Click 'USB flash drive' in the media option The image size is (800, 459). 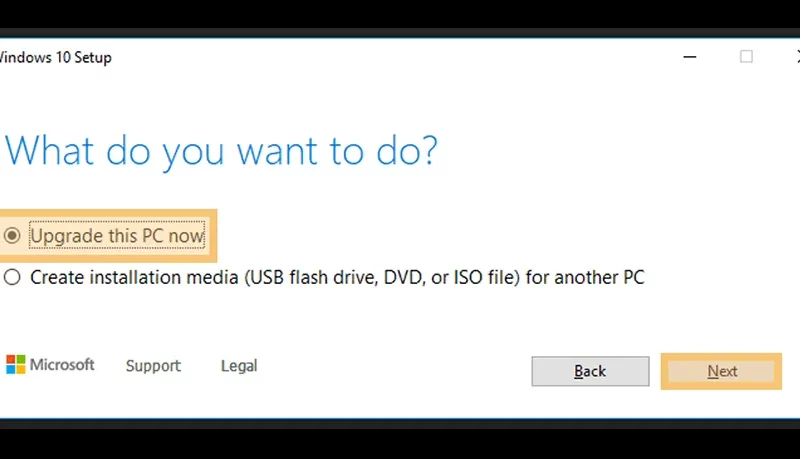tap(313, 277)
